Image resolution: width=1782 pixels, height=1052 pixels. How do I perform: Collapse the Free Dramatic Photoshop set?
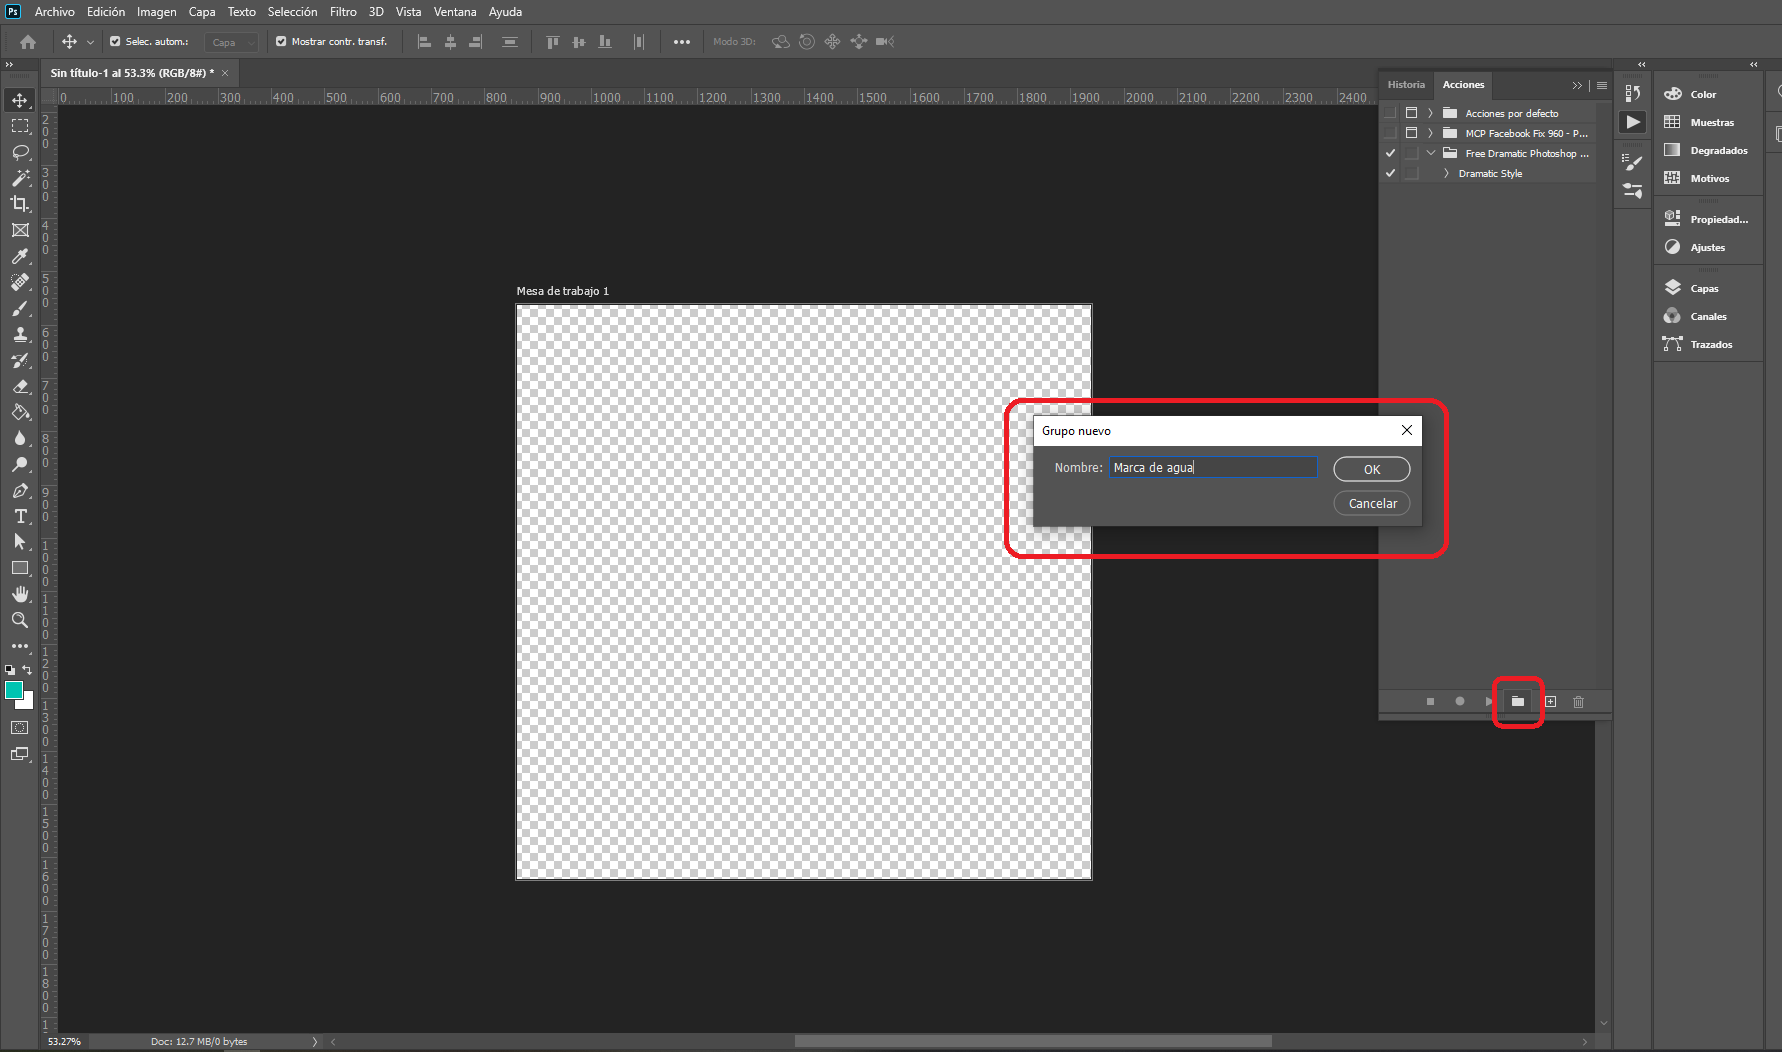(x=1430, y=153)
